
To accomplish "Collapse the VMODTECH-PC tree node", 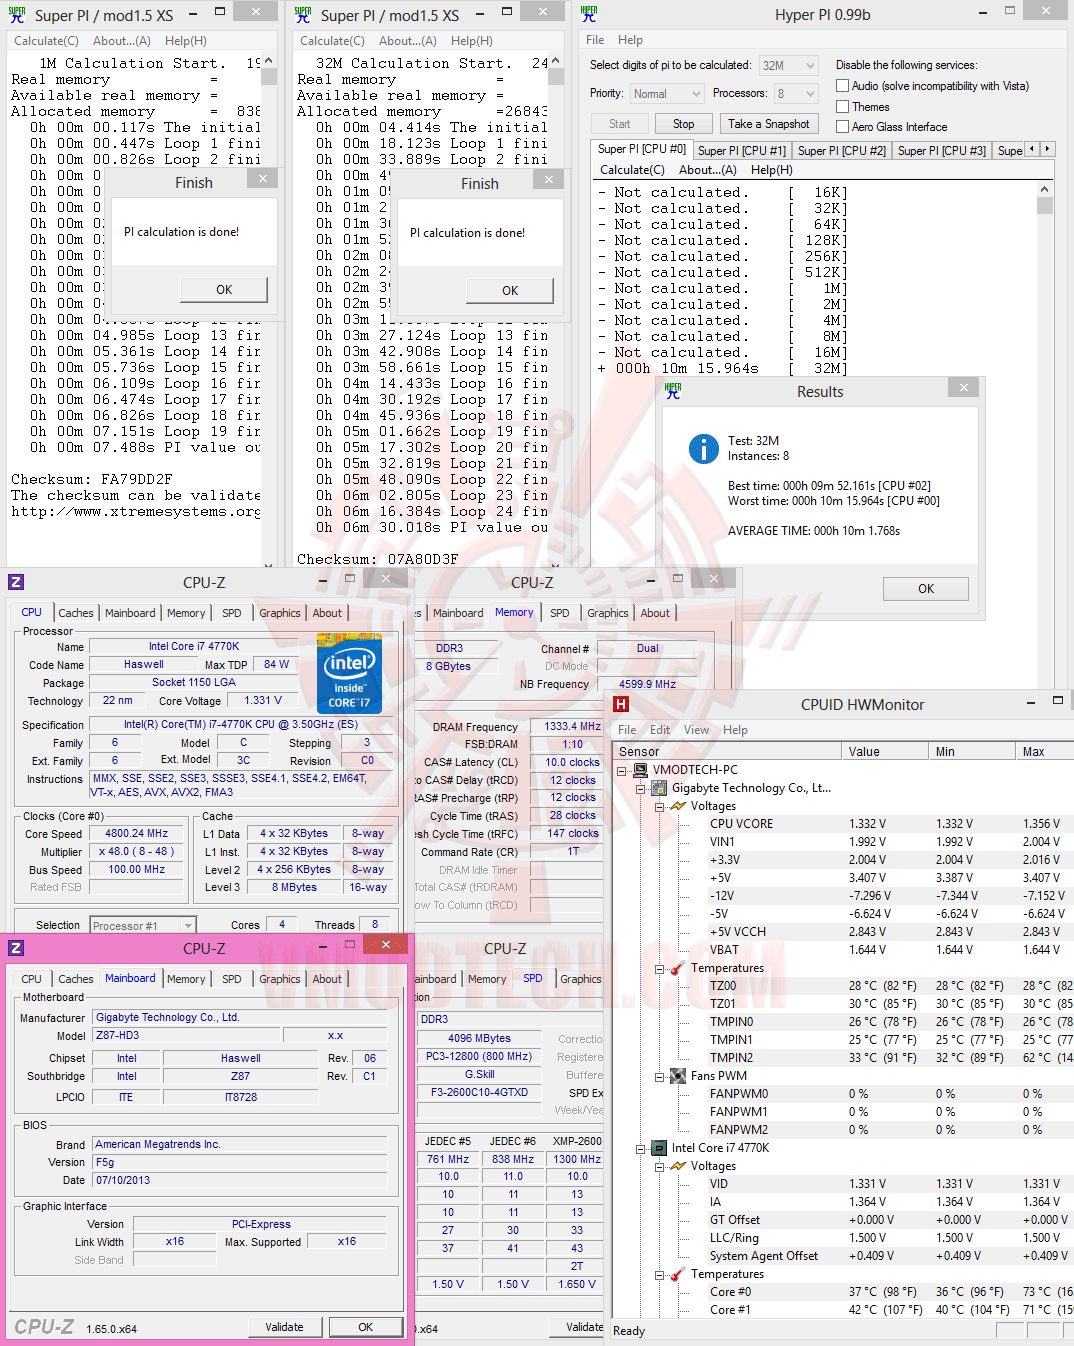I will pos(622,771).
